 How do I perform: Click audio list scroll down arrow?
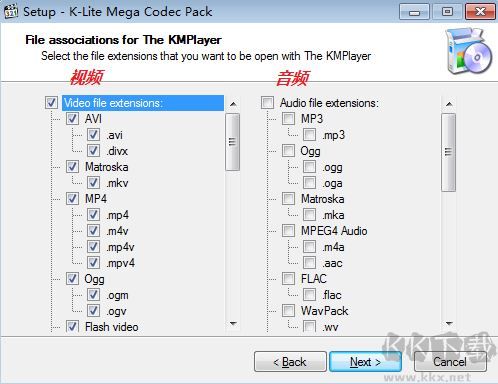449,323
